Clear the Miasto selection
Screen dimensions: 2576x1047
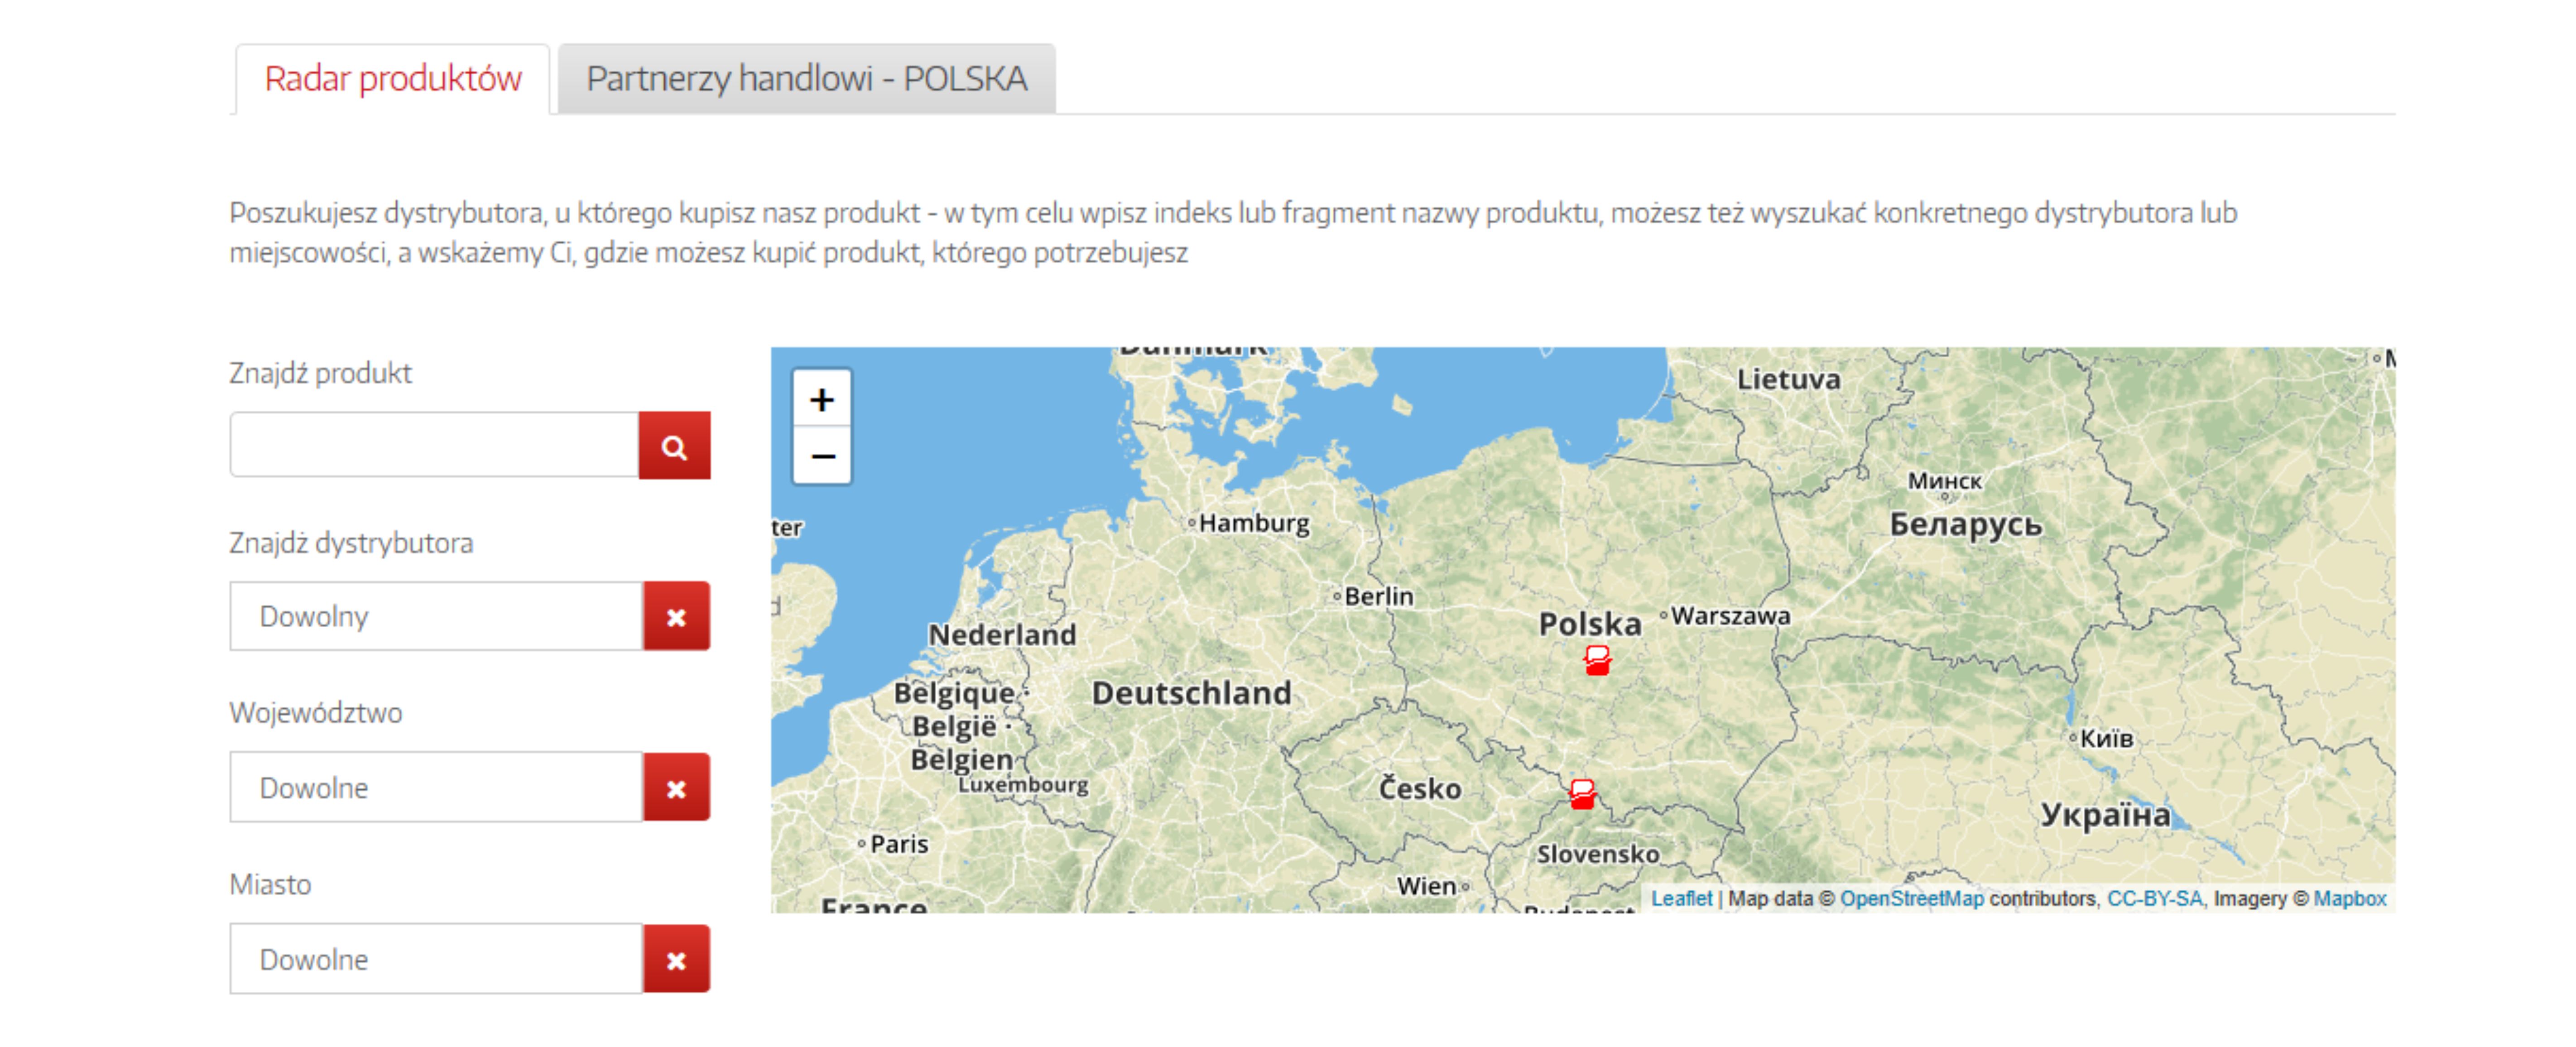[676, 960]
